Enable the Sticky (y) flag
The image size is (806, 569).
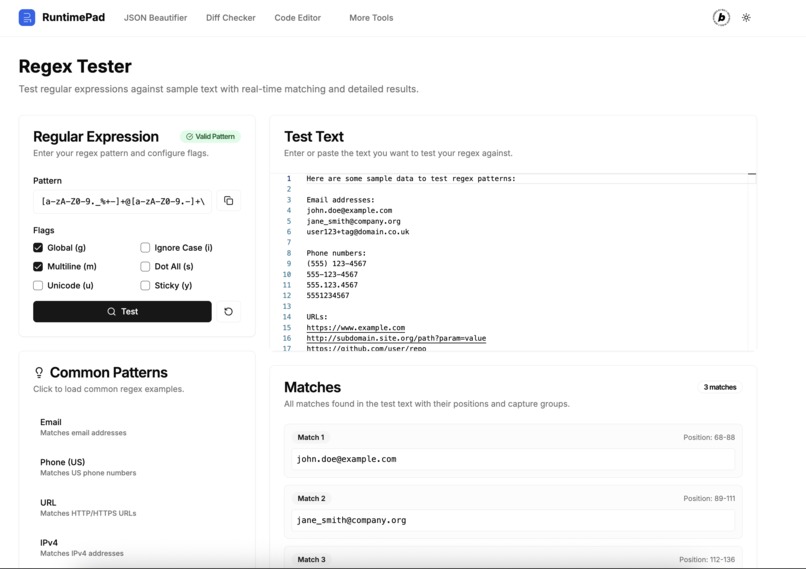tap(145, 285)
